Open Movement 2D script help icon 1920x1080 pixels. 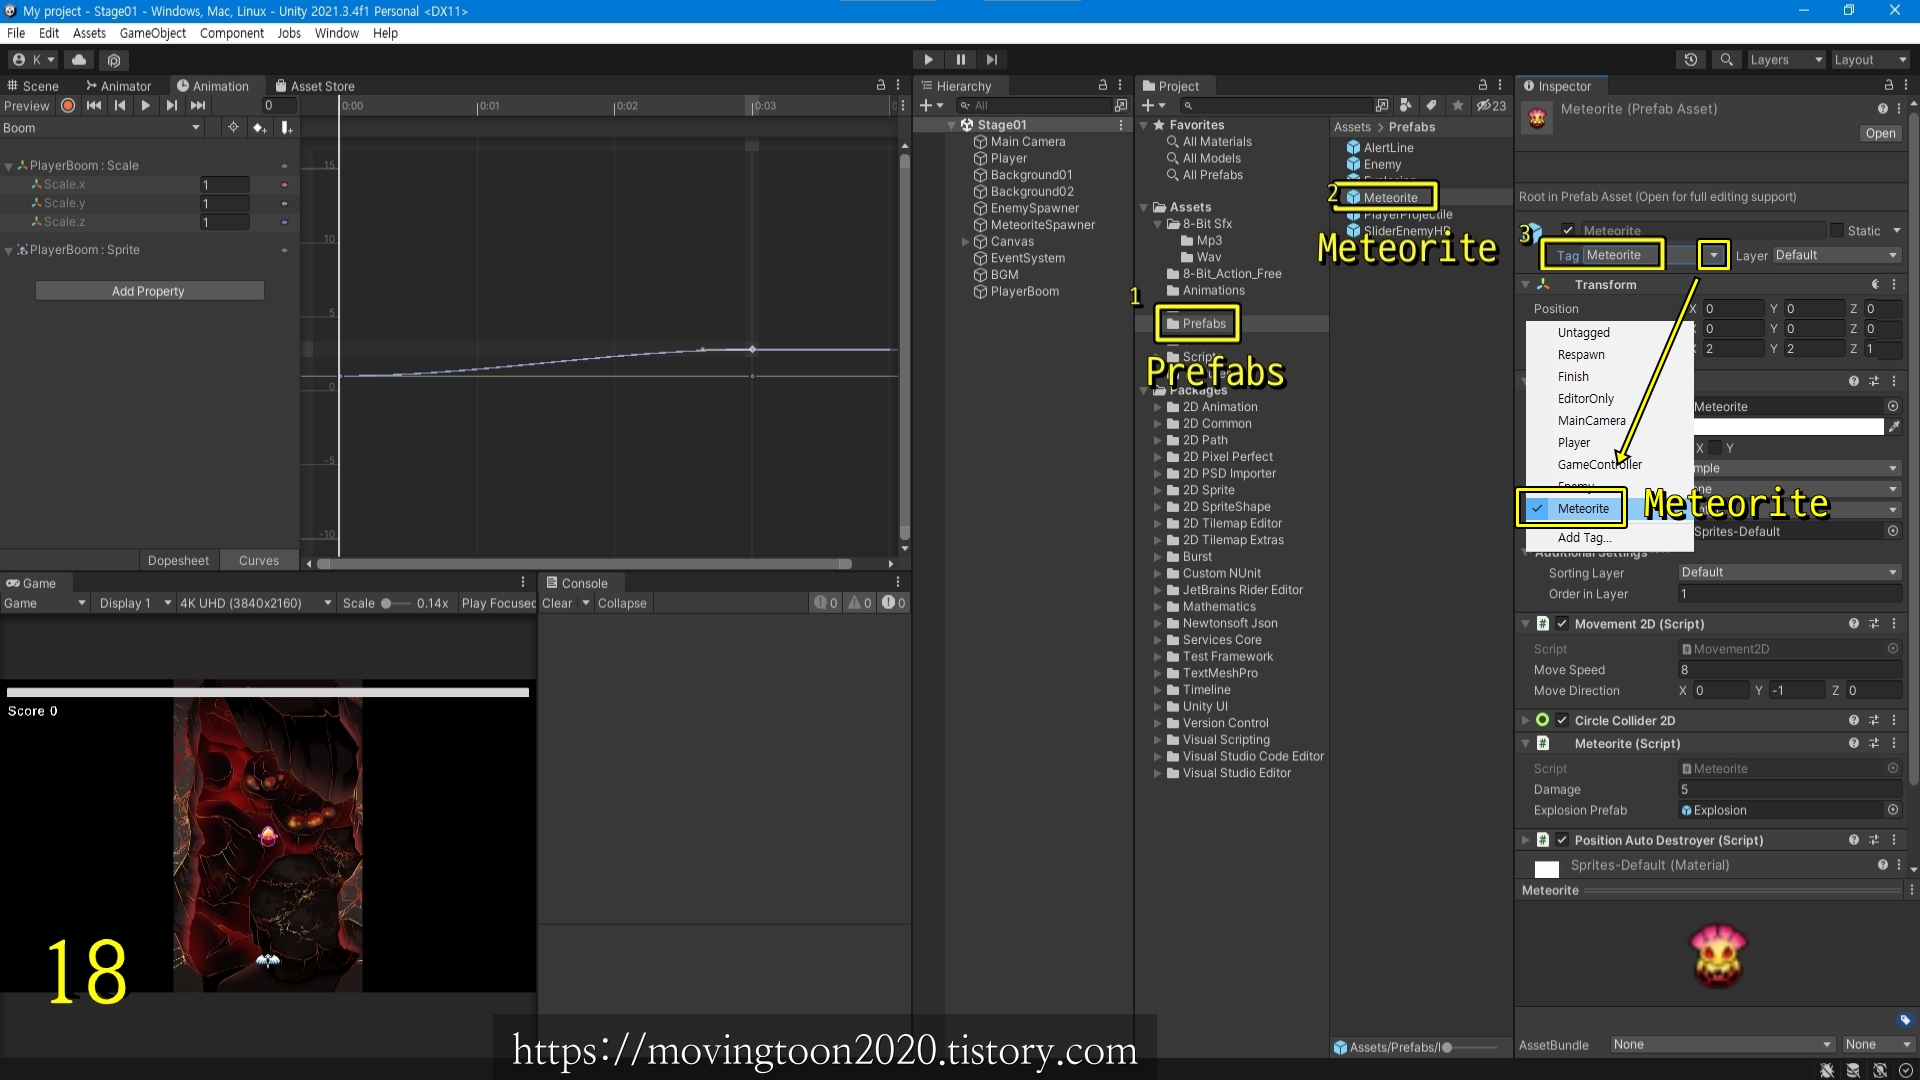[1853, 624]
